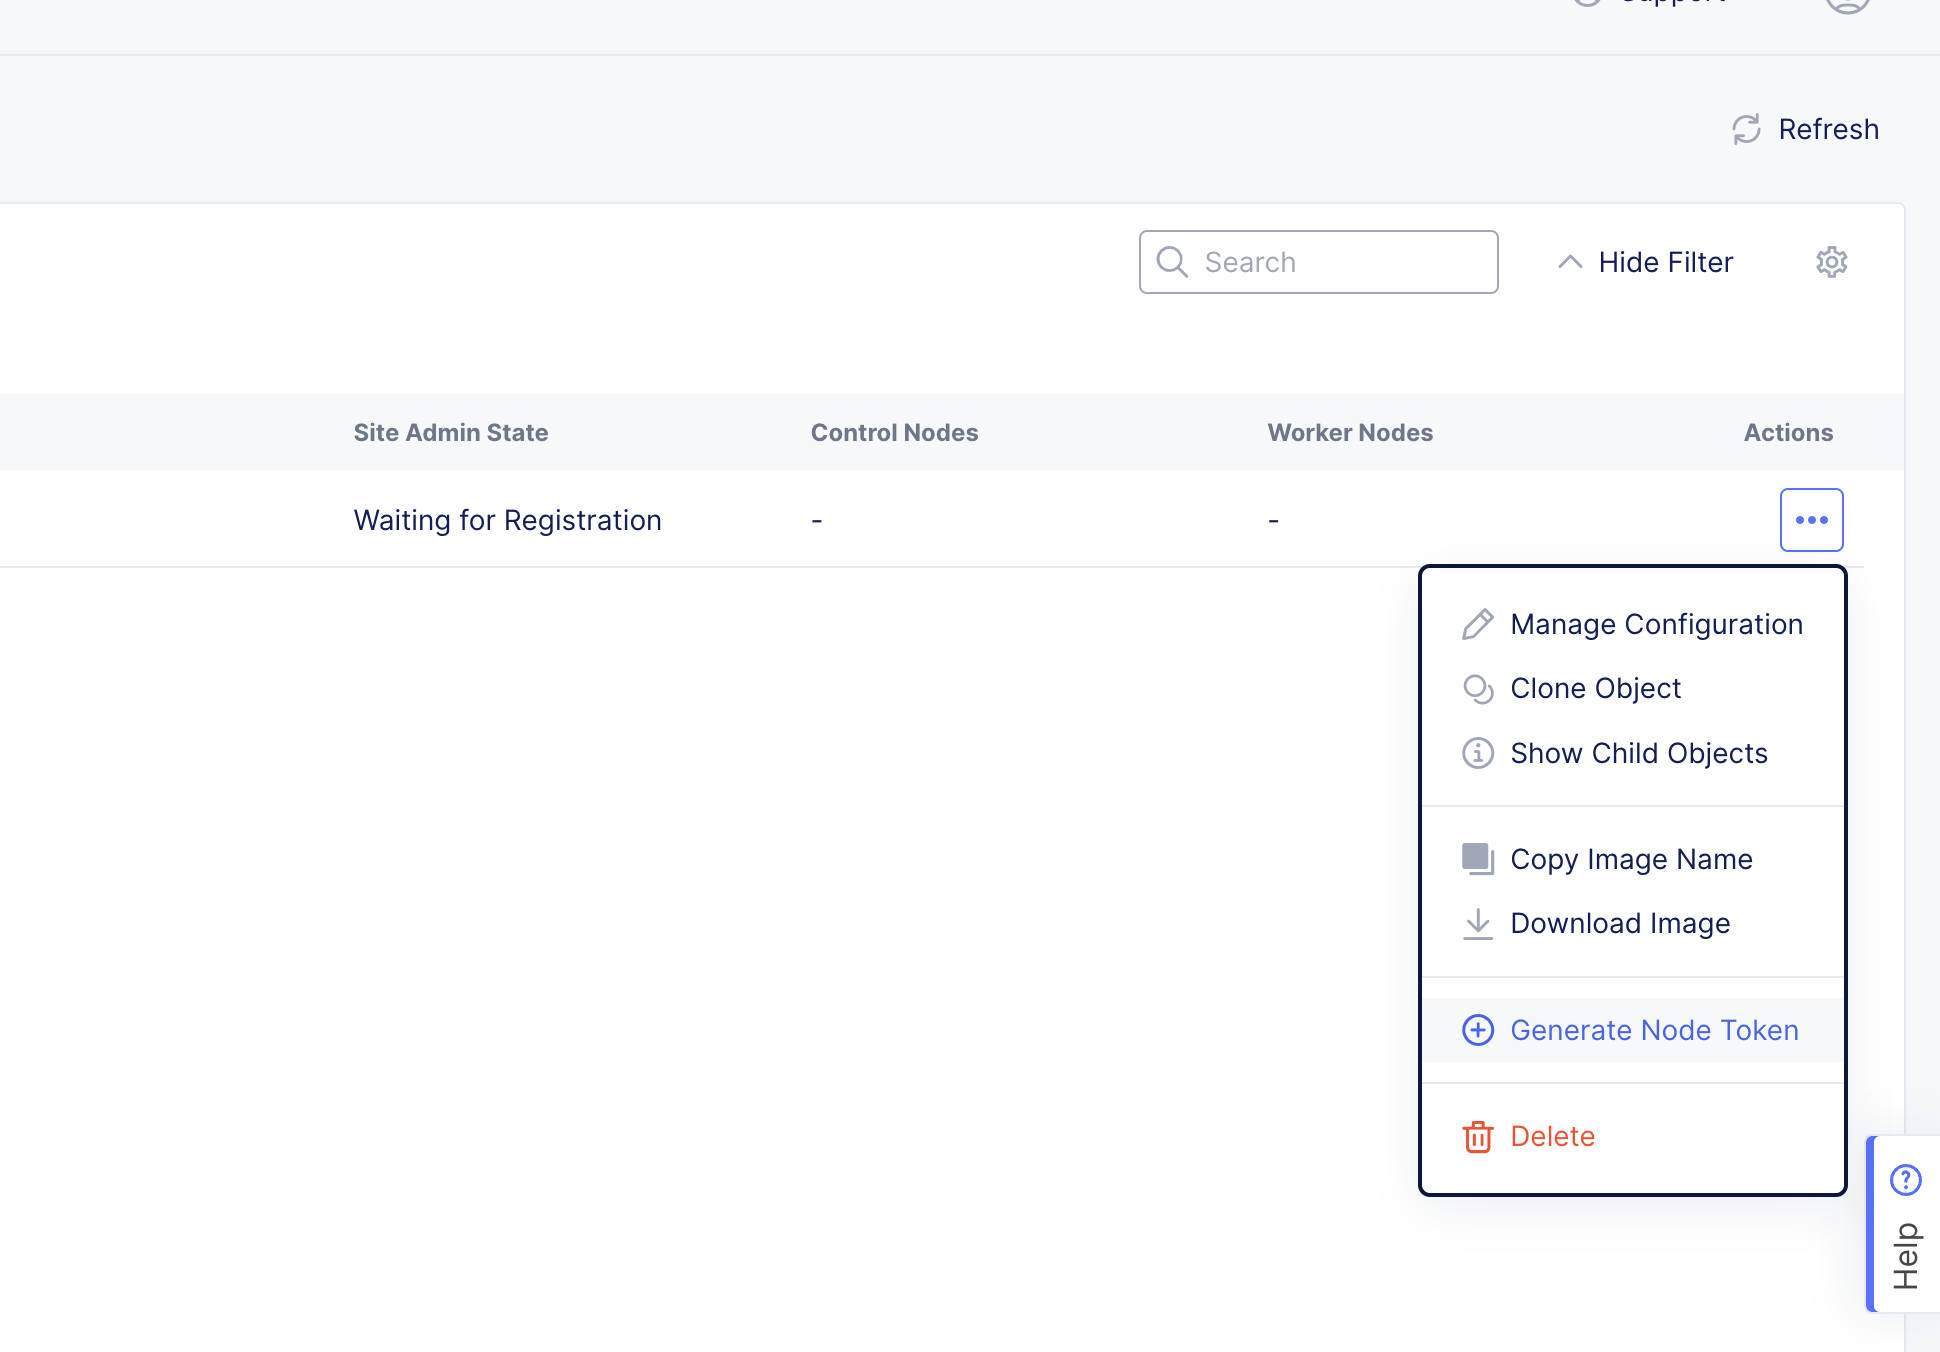Click the Refresh circular-arrows icon
This screenshot has width=1940, height=1352.
click(x=1746, y=129)
